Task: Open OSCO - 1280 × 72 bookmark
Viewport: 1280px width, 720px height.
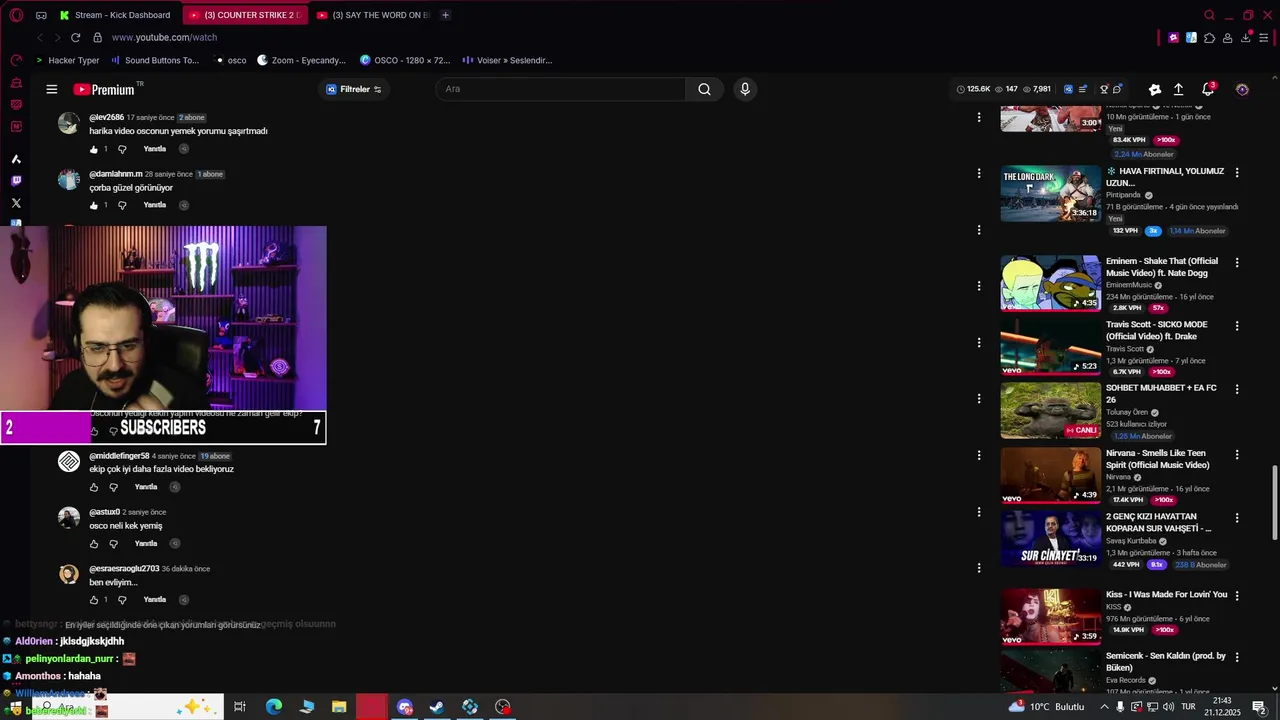Action: point(405,60)
